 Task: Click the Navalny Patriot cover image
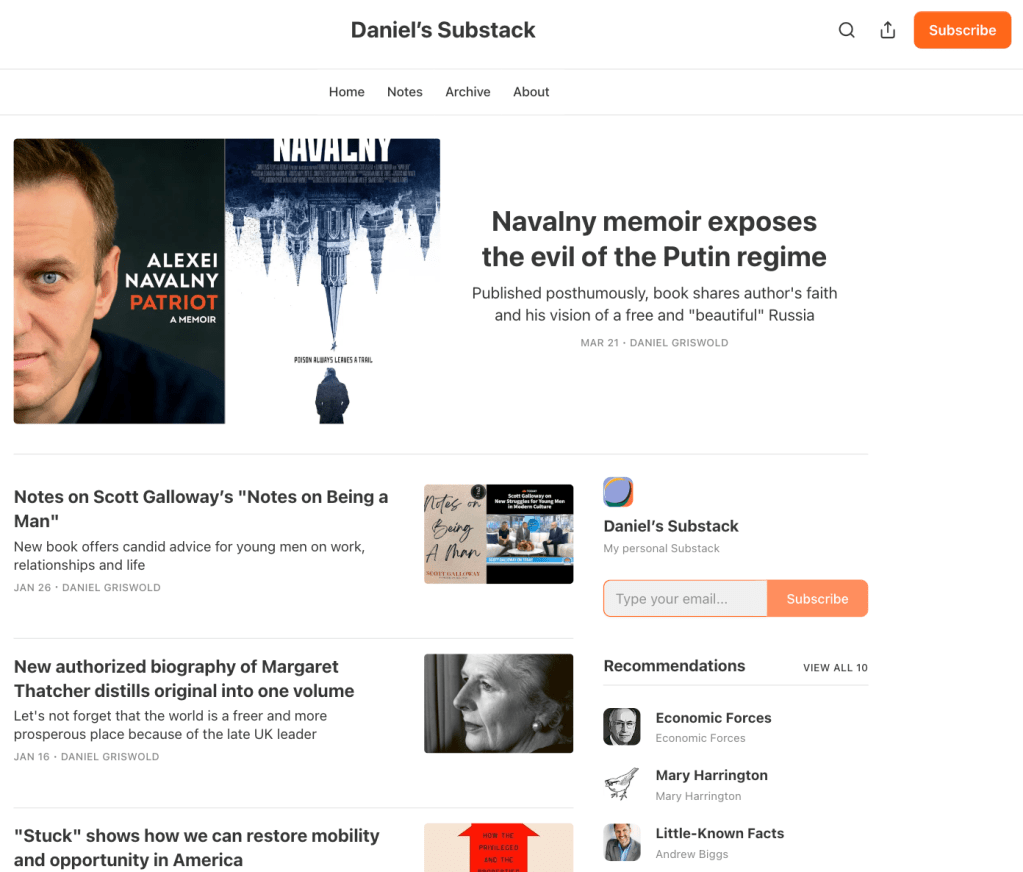coord(227,281)
